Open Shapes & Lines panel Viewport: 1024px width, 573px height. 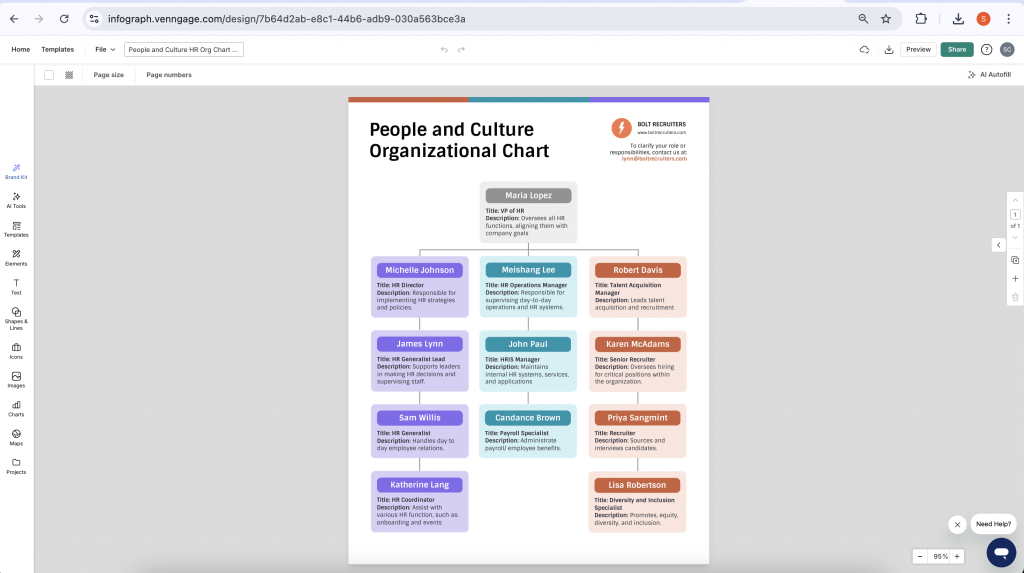pyautogui.click(x=16, y=318)
